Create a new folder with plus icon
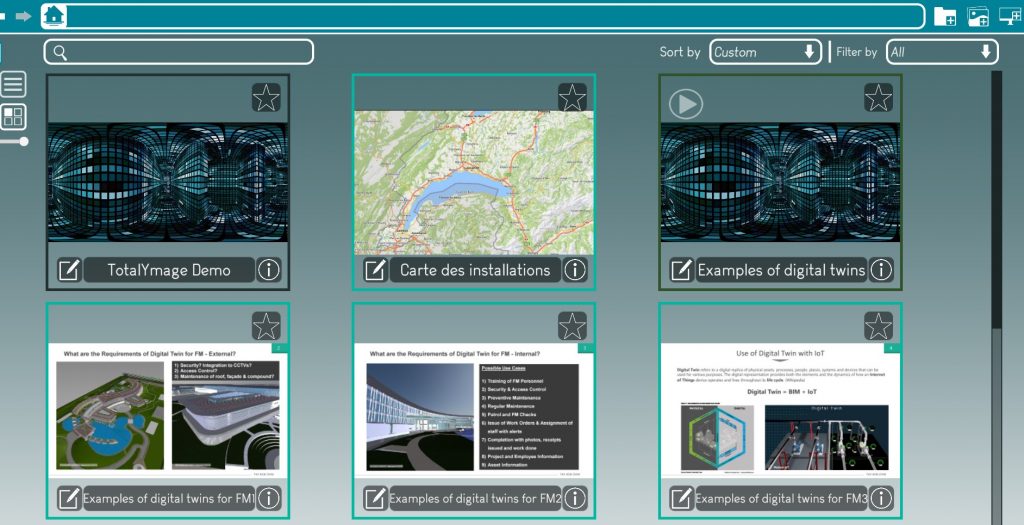 click(x=945, y=16)
